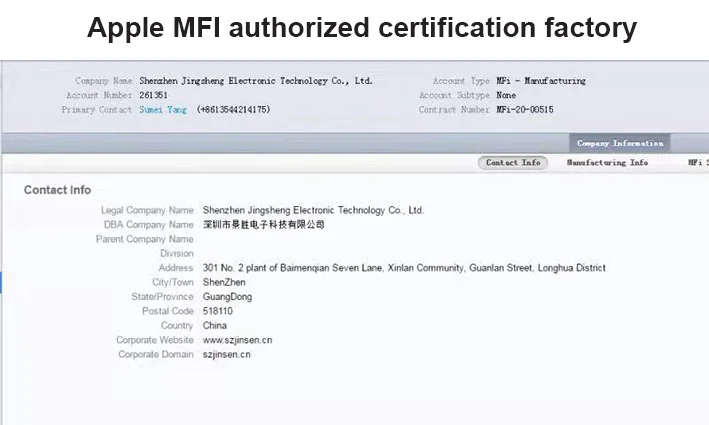
Task: Select the Legal Company Name value
Action: click(313, 210)
